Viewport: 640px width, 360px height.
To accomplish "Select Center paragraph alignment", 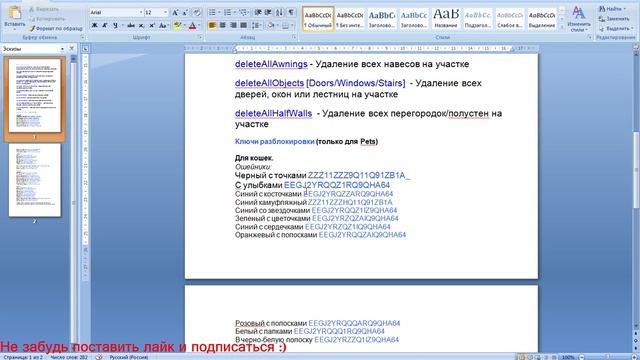I will coord(222,25).
